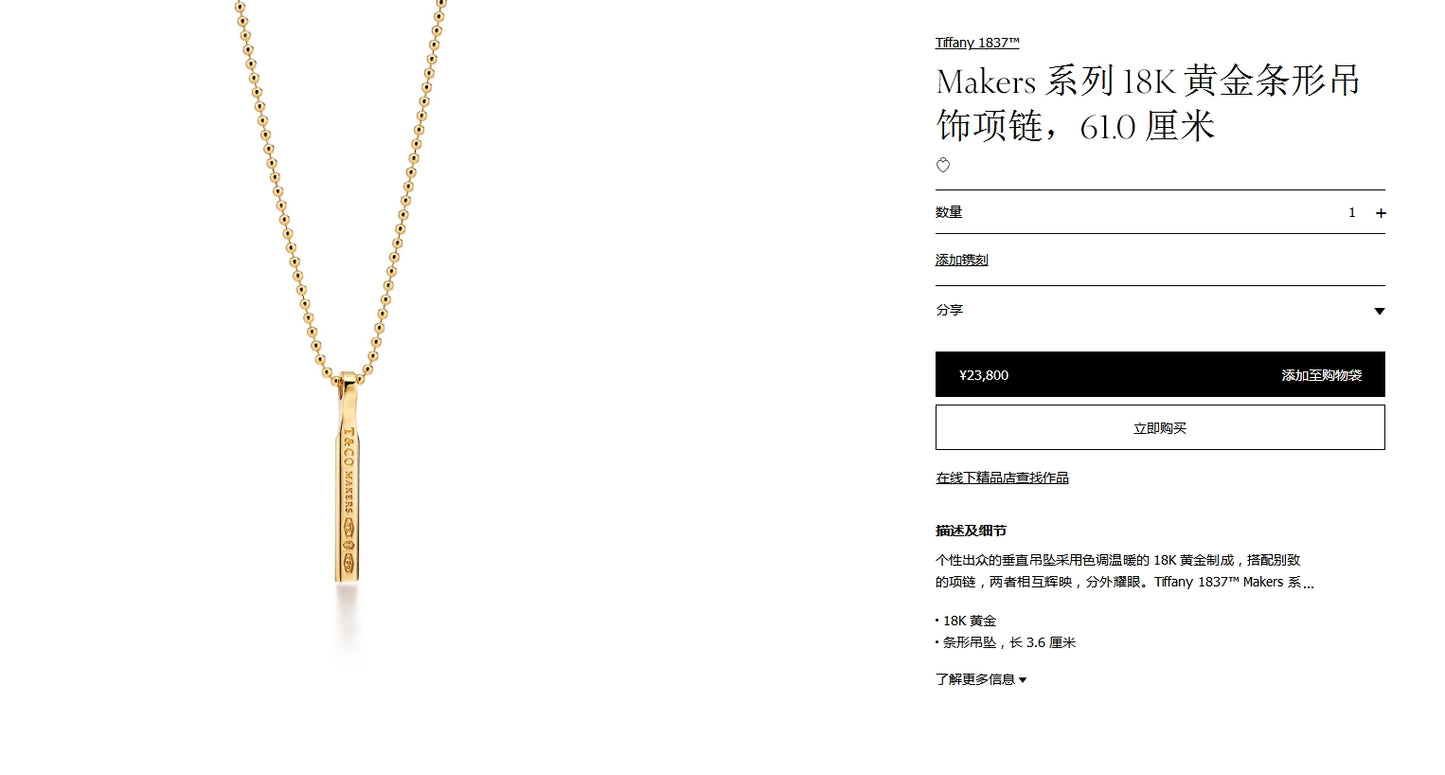Open the Tiffany 1837™ collection link

tap(977, 43)
